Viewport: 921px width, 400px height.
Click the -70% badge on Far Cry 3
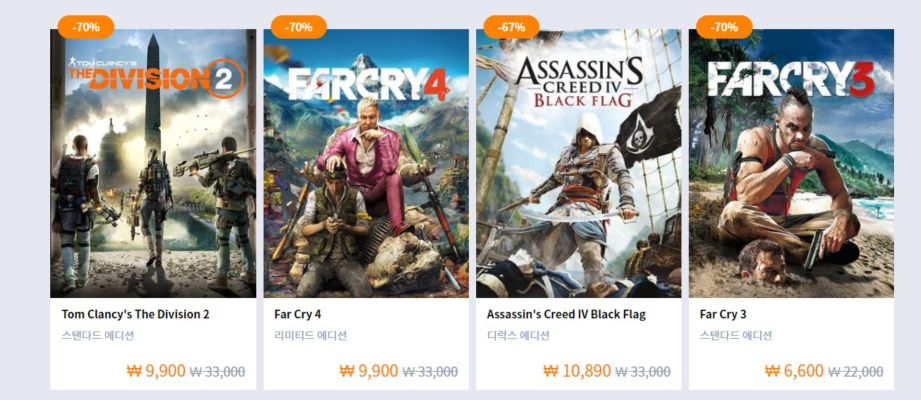tap(724, 27)
